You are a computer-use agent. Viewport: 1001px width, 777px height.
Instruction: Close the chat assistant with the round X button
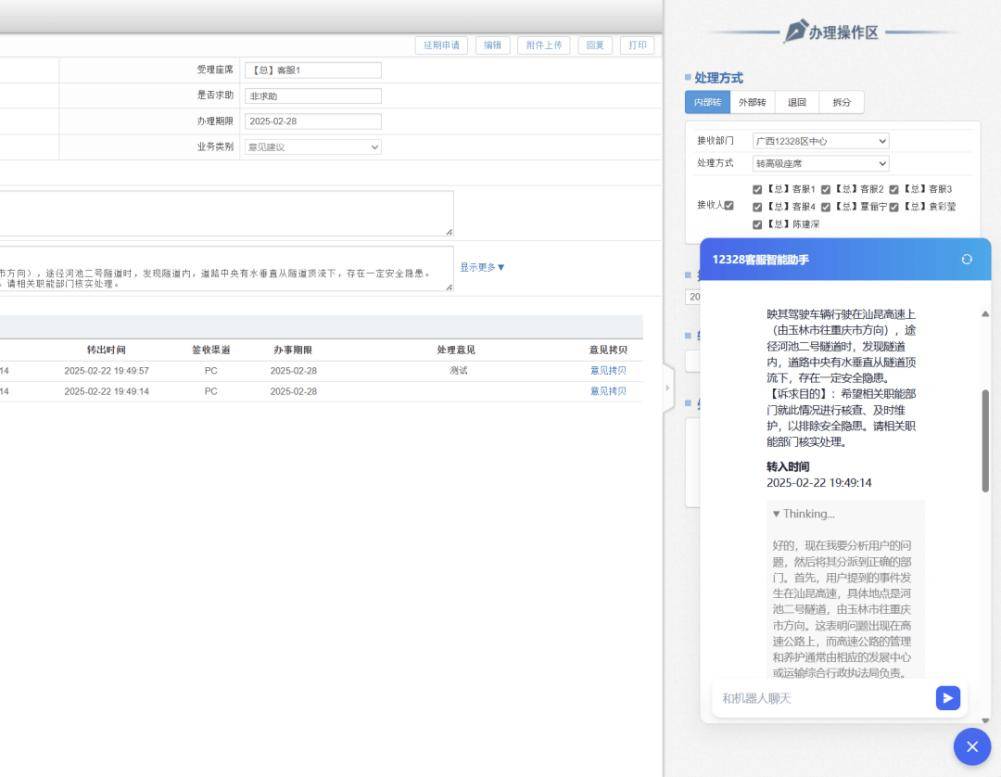tap(971, 747)
